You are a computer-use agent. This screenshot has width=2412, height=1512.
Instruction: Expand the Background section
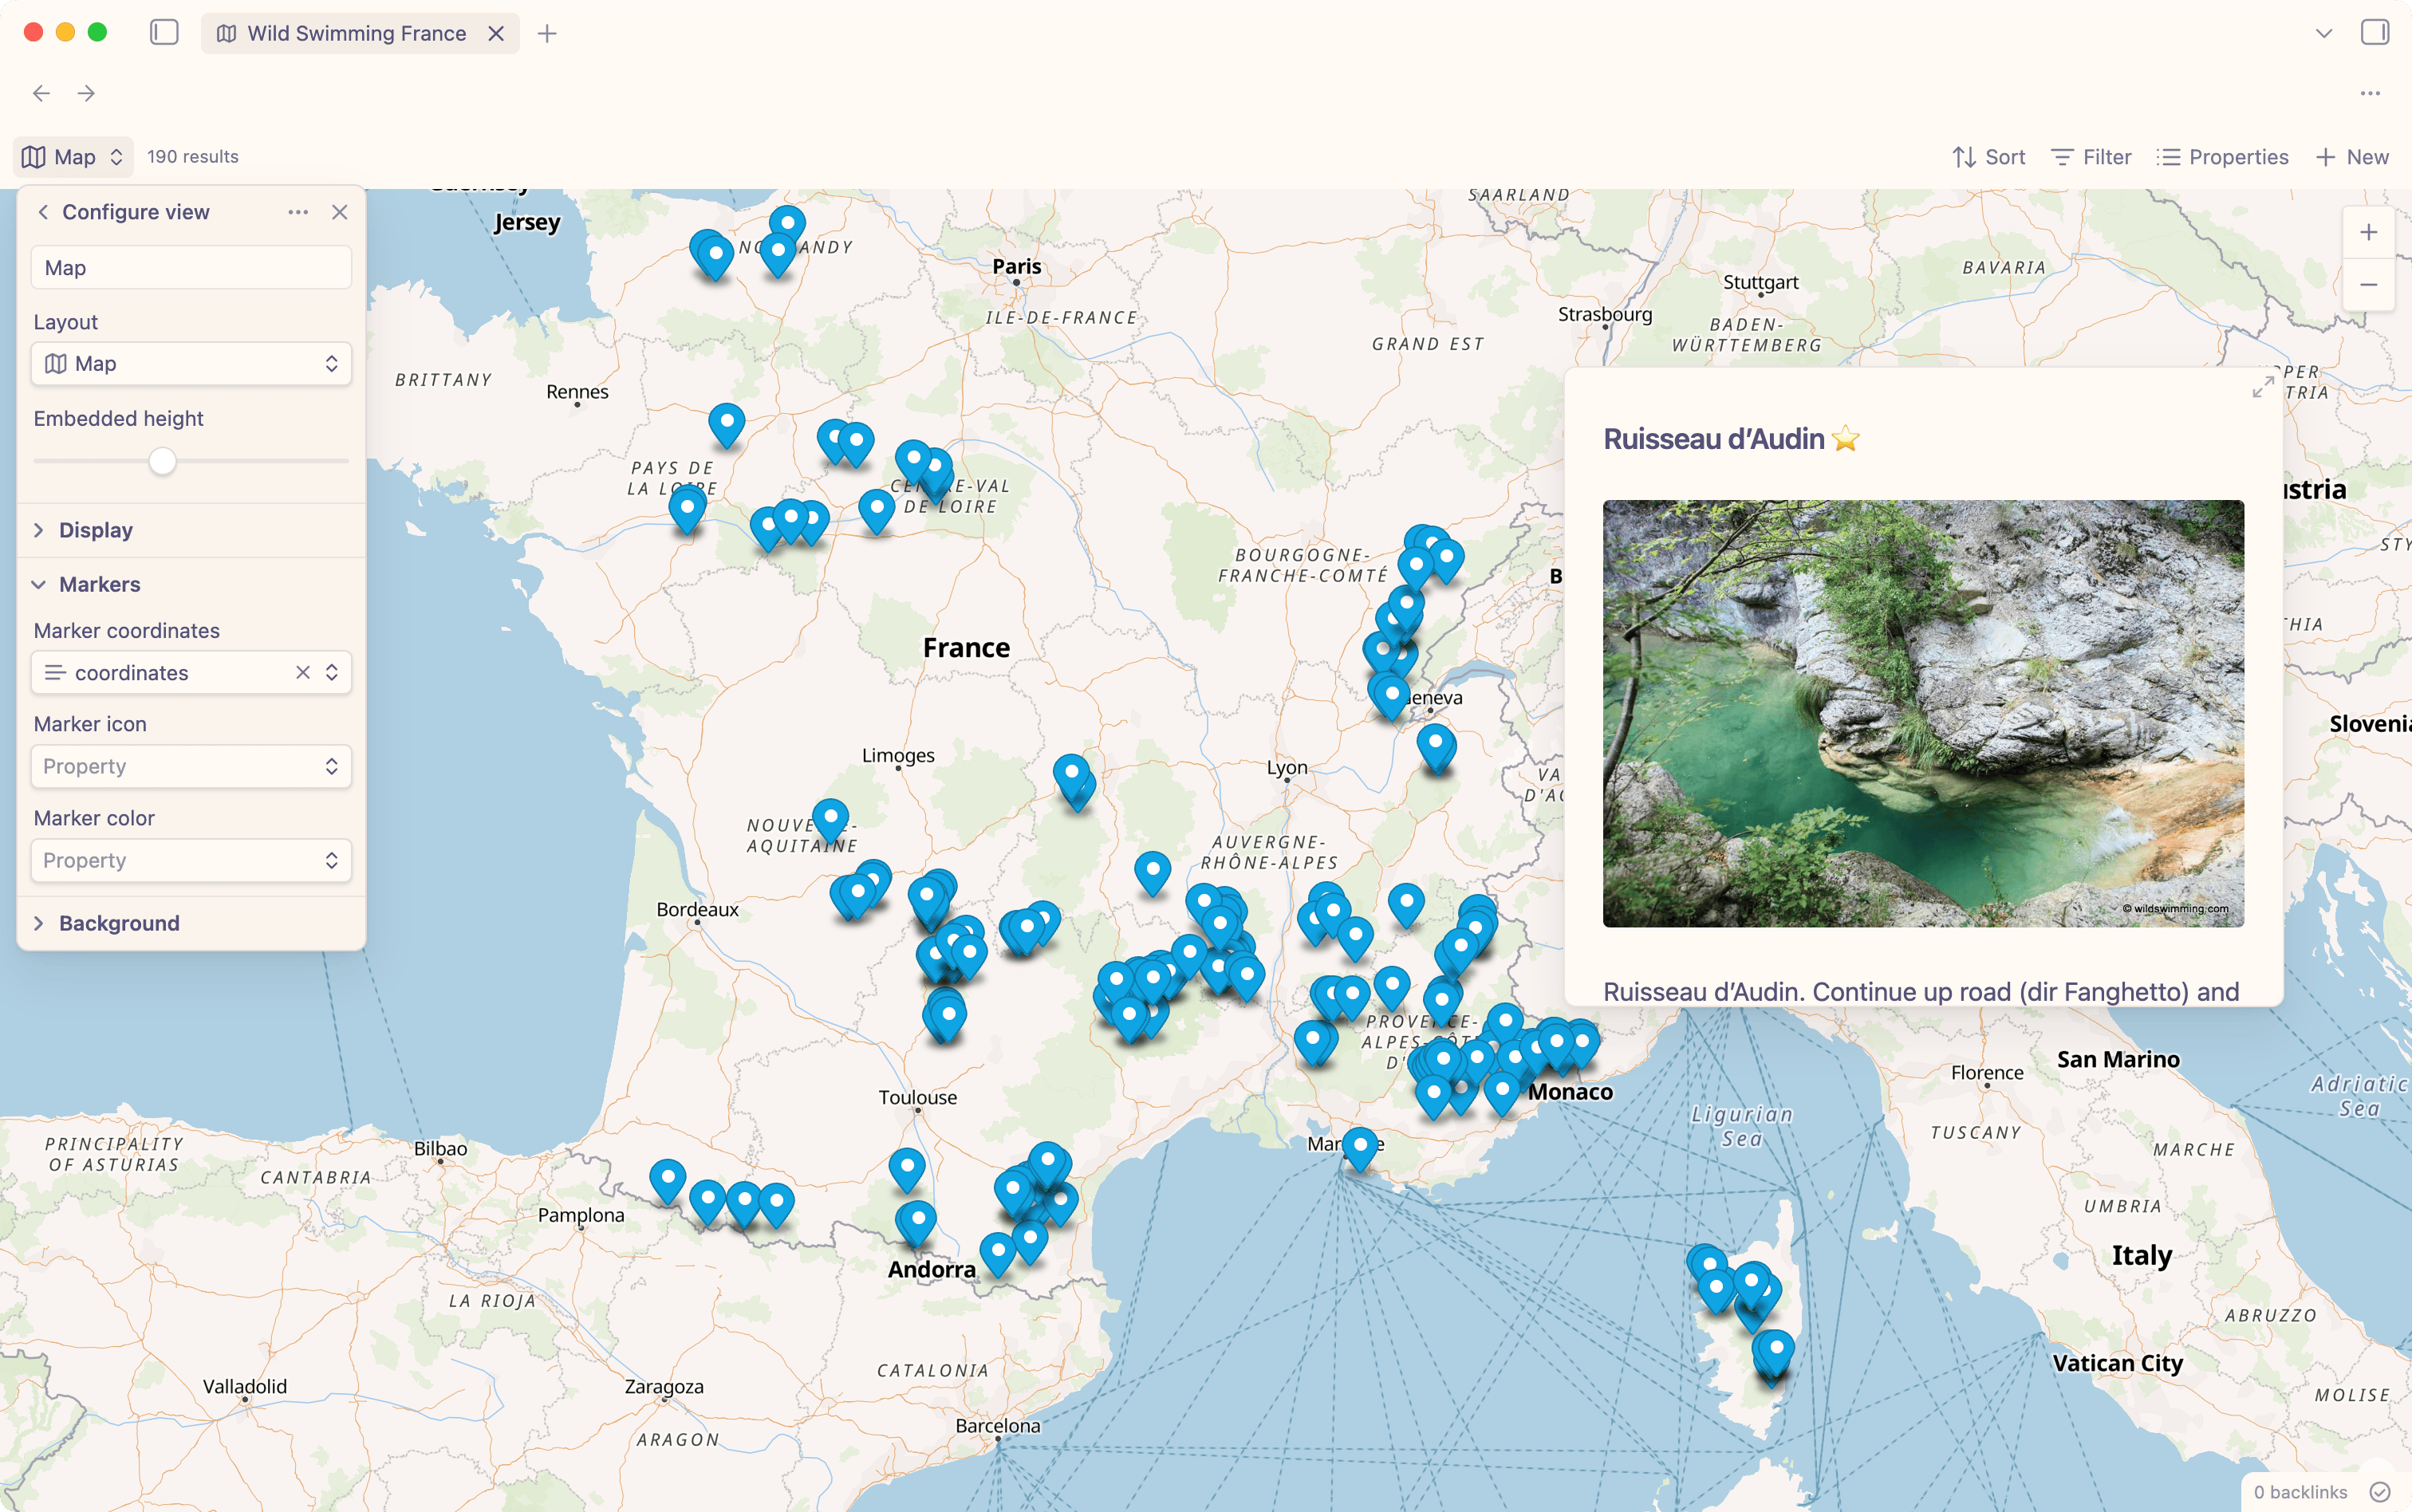pyautogui.click(x=118, y=923)
